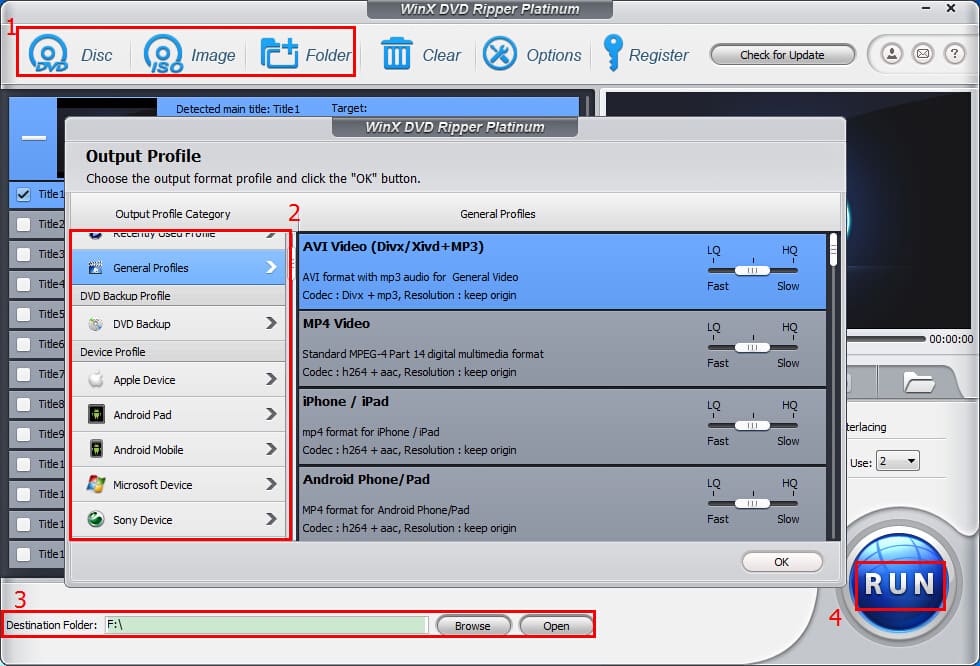Click the General Profiles film icon
Viewport: 980px width, 666px height.
click(x=95, y=267)
